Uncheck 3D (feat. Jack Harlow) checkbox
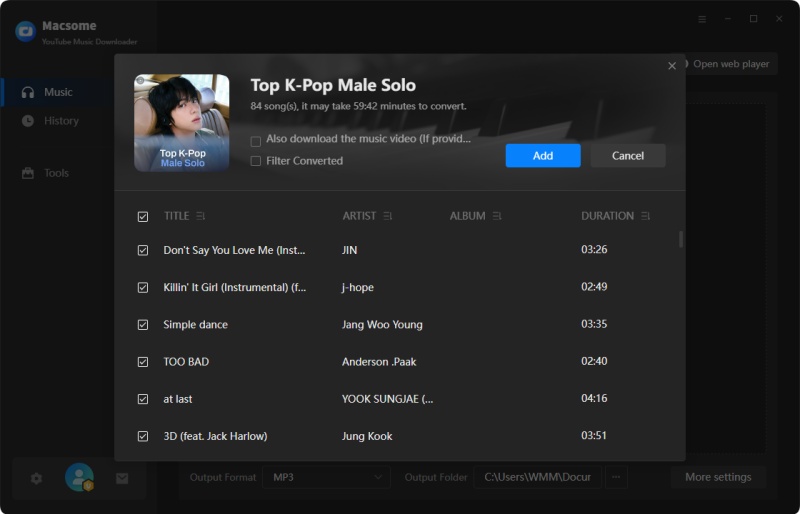 143,436
